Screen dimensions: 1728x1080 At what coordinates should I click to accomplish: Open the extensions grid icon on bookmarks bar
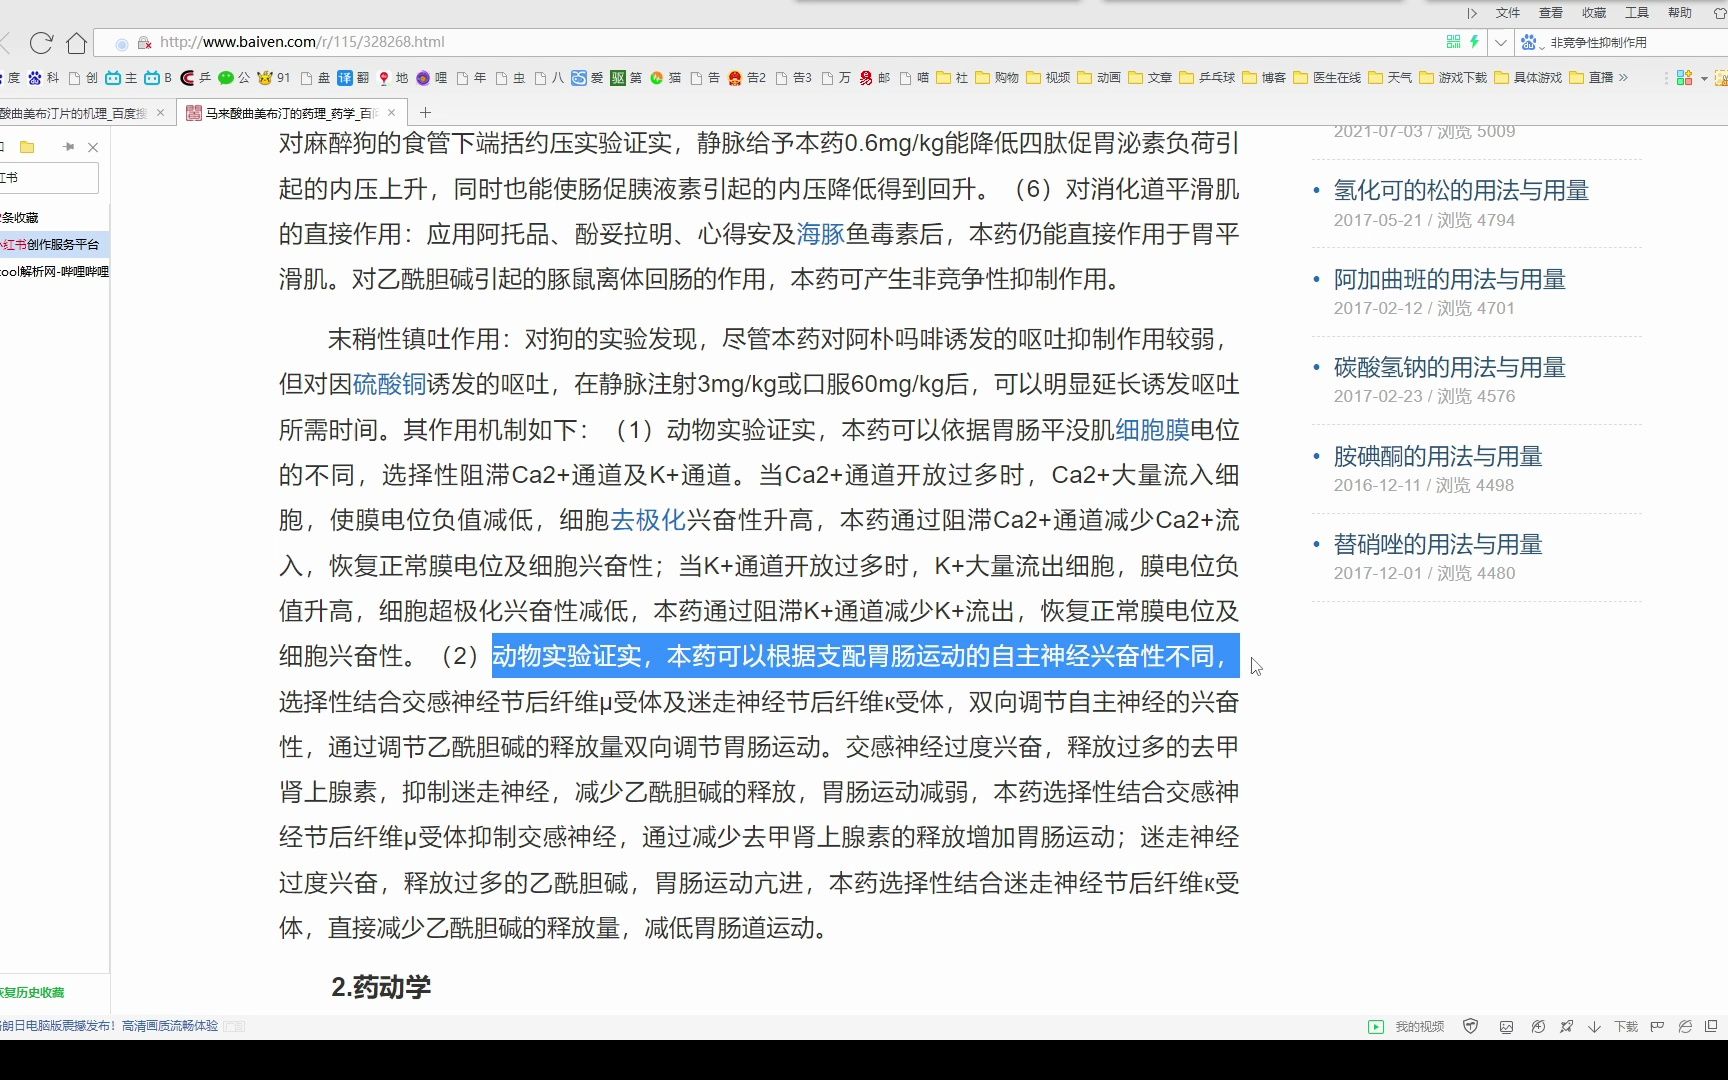coord(1684,77)
